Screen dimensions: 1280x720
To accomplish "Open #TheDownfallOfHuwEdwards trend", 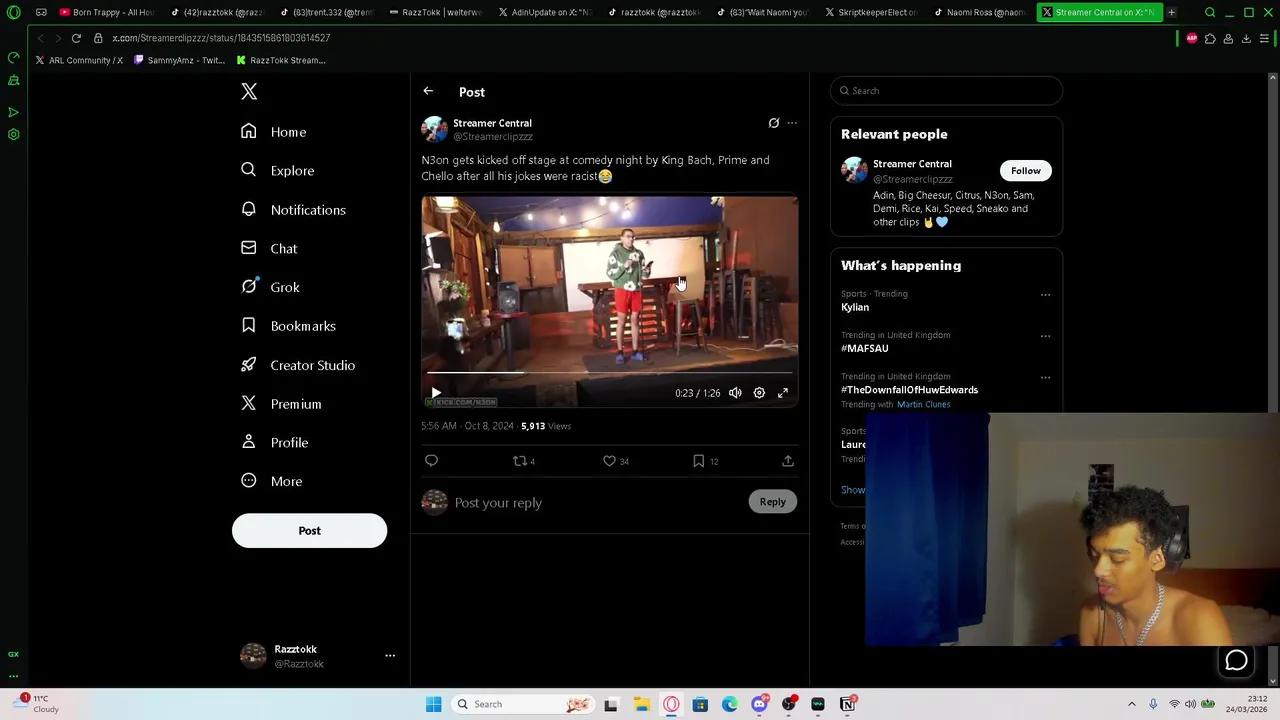I will 909,390.
